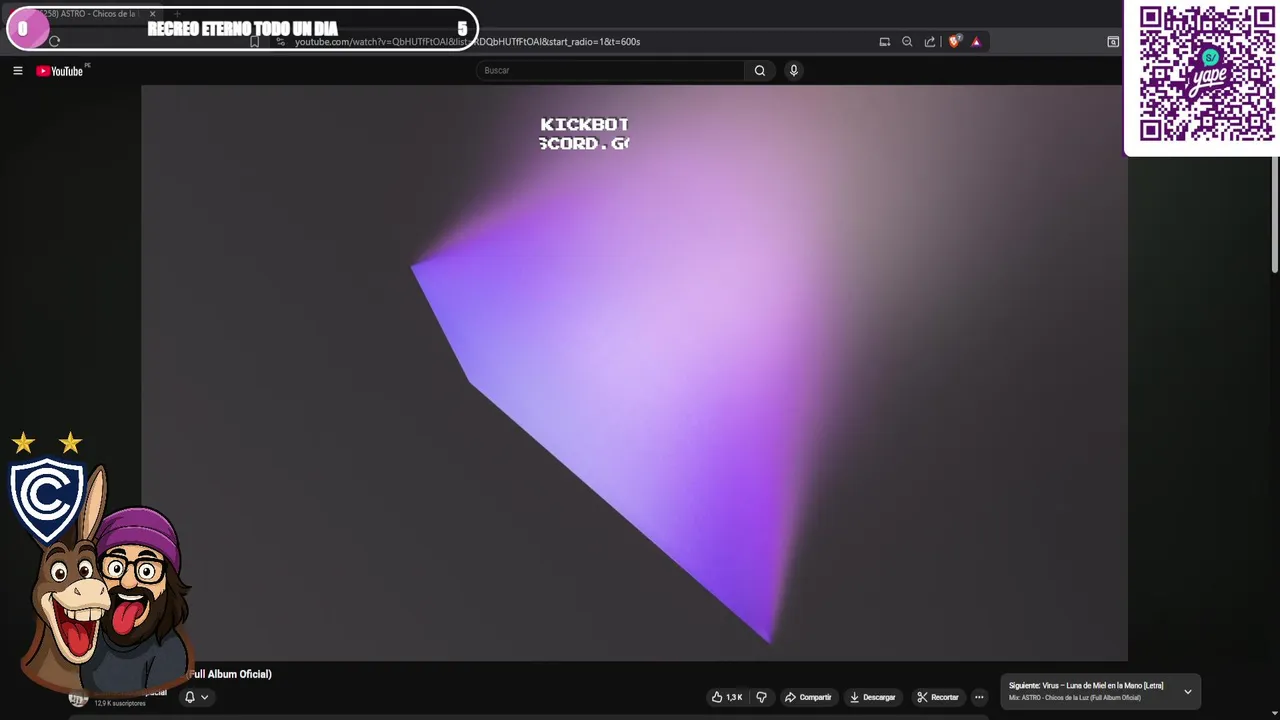Click the Full Album Oficial video title

[x=230, y=674]
